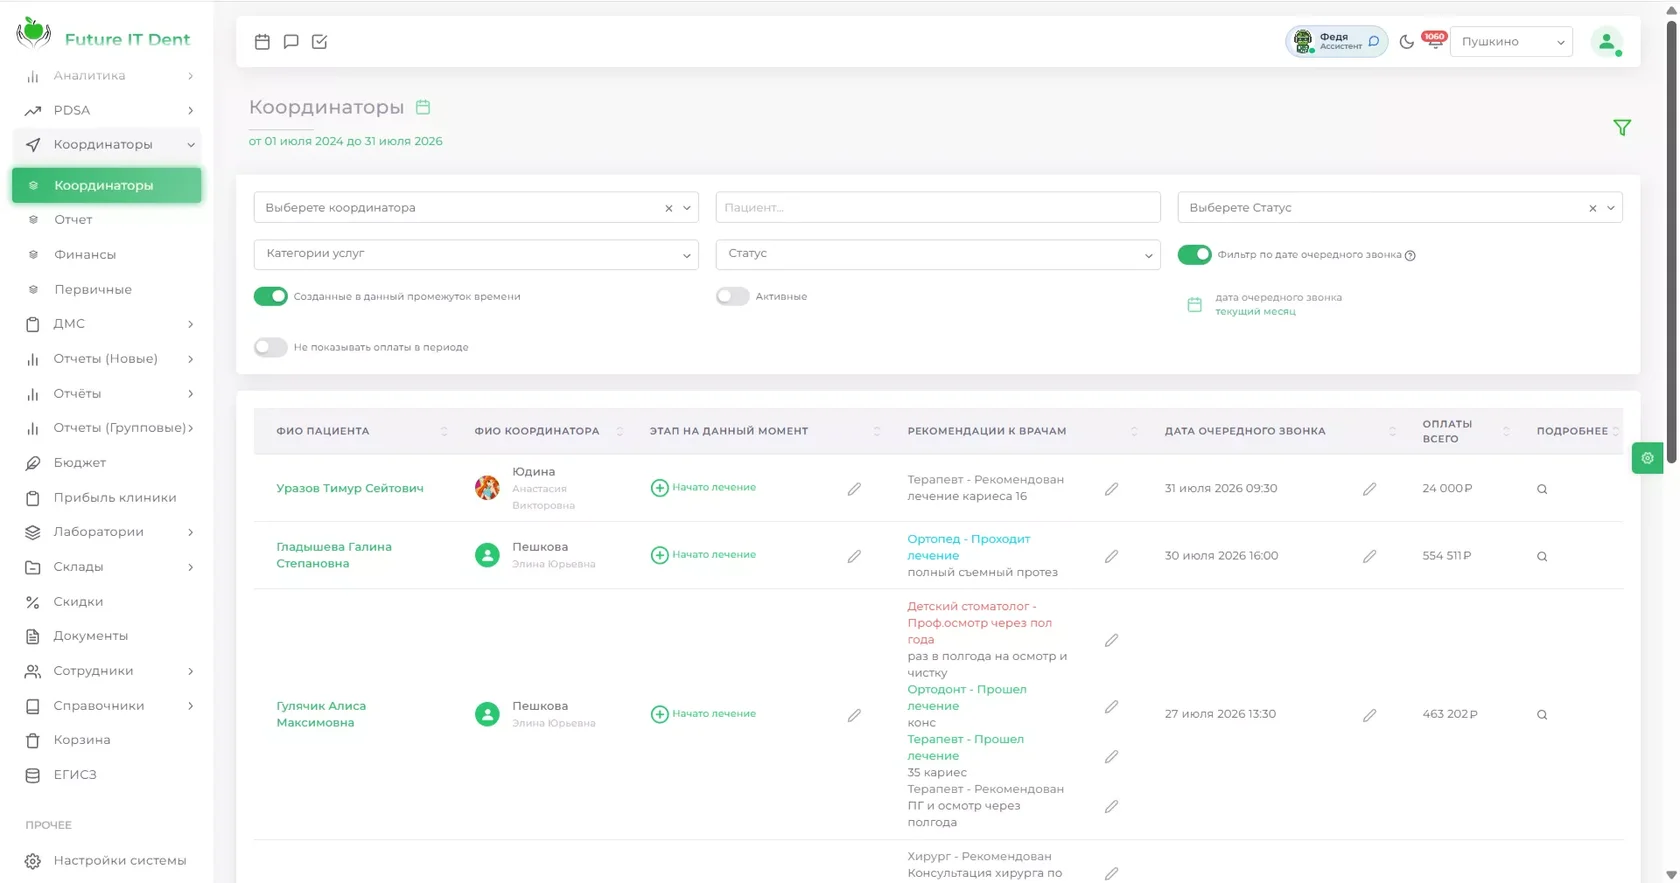Open Документы in sidebar
Viewport: 1680px width, 883px height.
(107, 636)
